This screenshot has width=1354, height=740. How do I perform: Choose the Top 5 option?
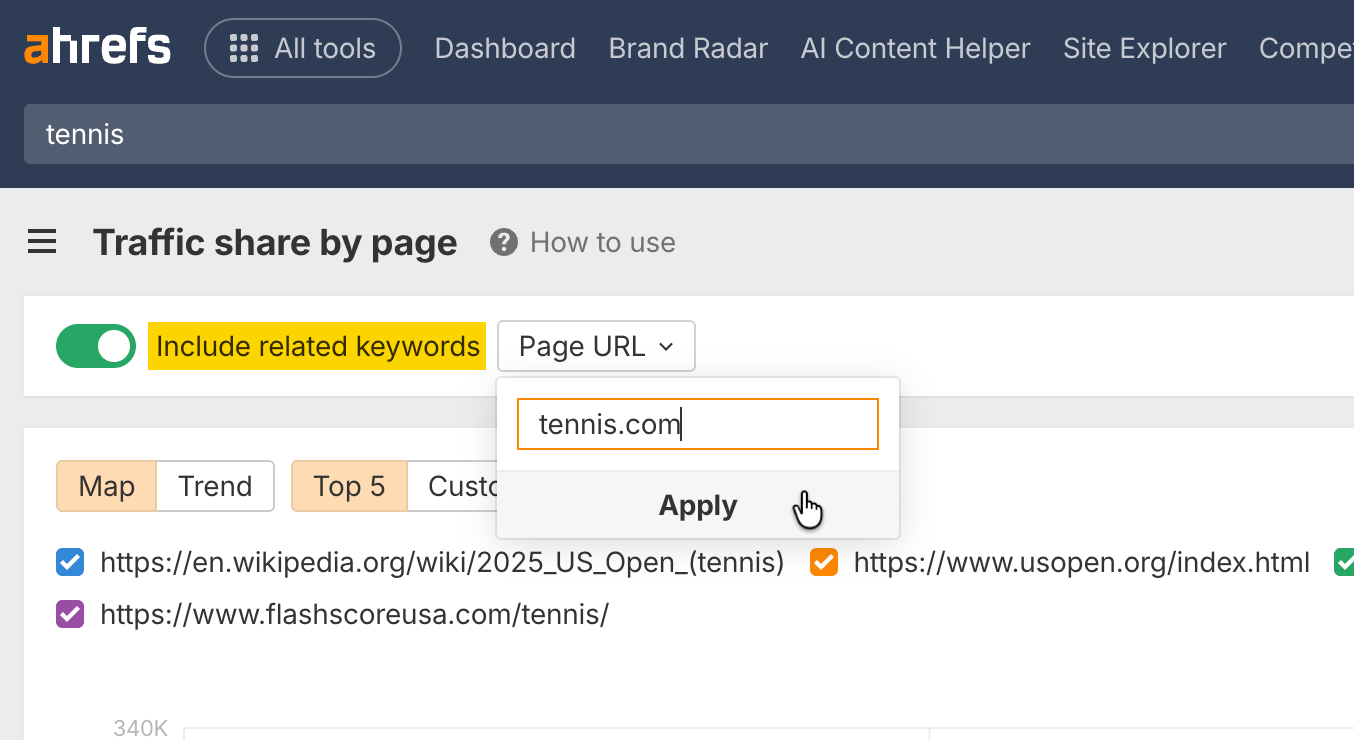click(x=349, y=486)
